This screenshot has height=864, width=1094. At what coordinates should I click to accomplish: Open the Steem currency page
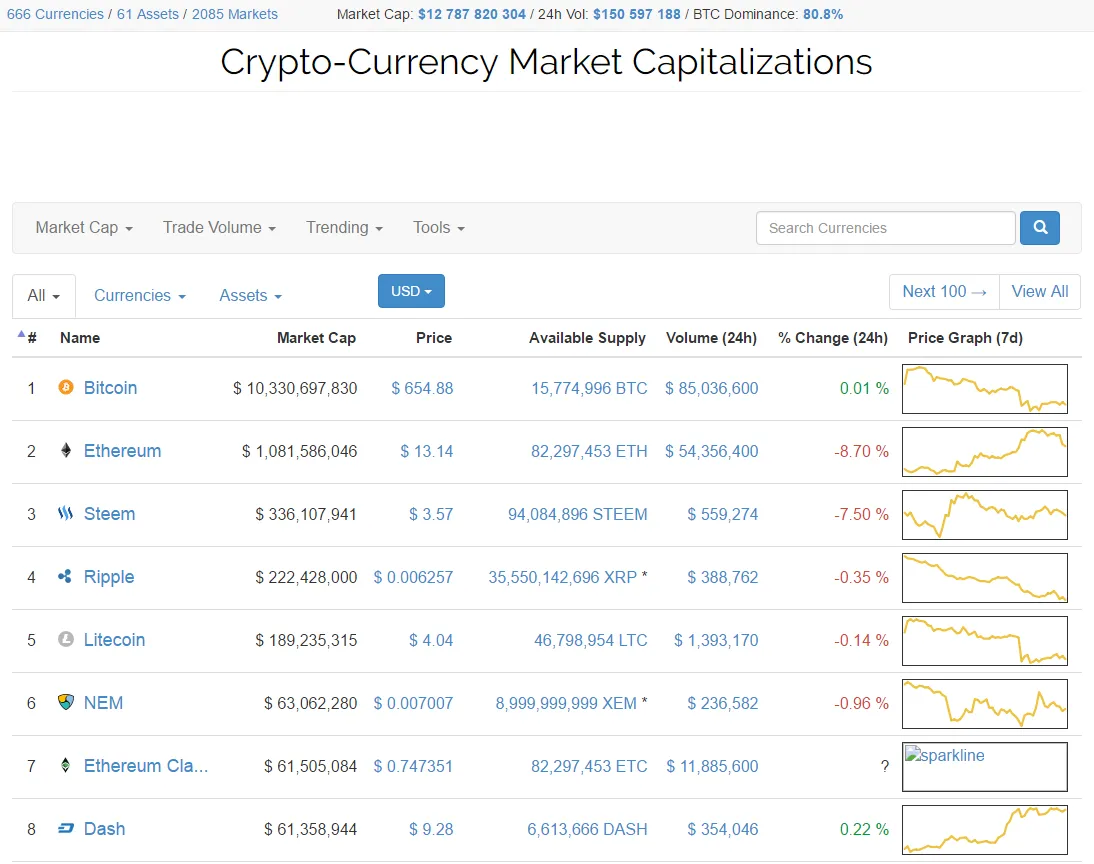pos(110,514)
